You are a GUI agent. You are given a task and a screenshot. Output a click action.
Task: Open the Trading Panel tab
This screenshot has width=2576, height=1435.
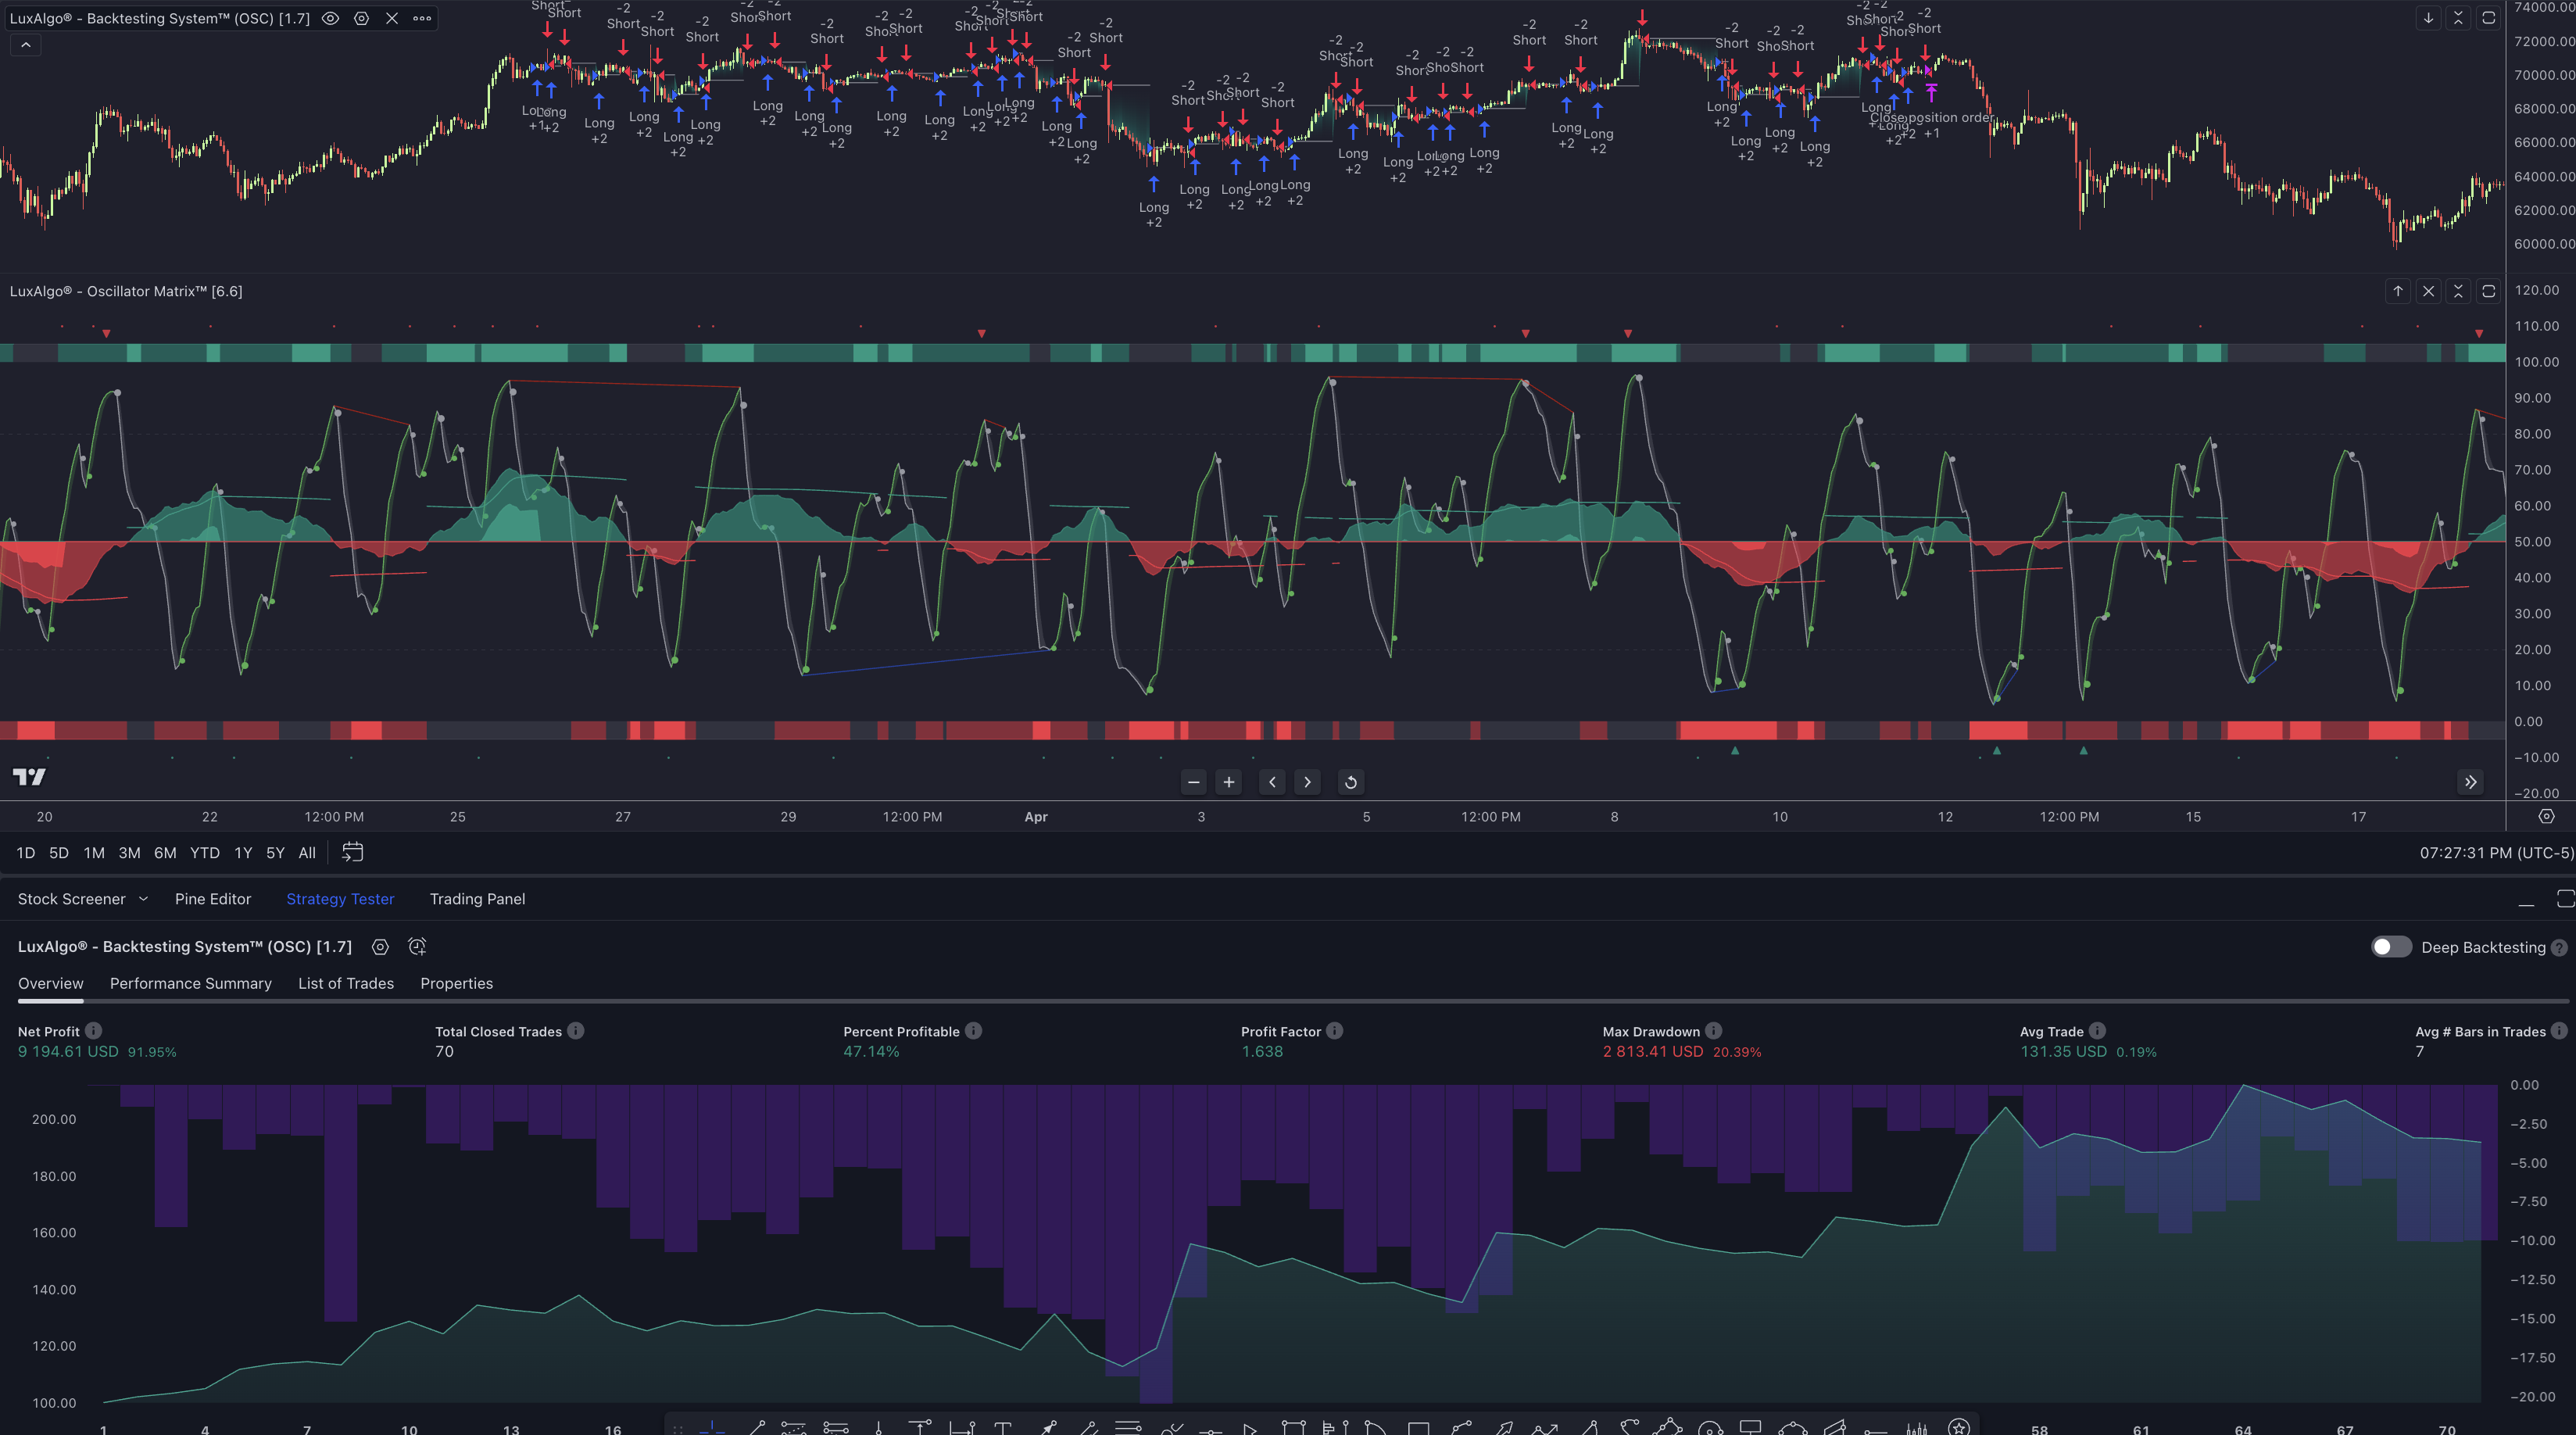477,899
